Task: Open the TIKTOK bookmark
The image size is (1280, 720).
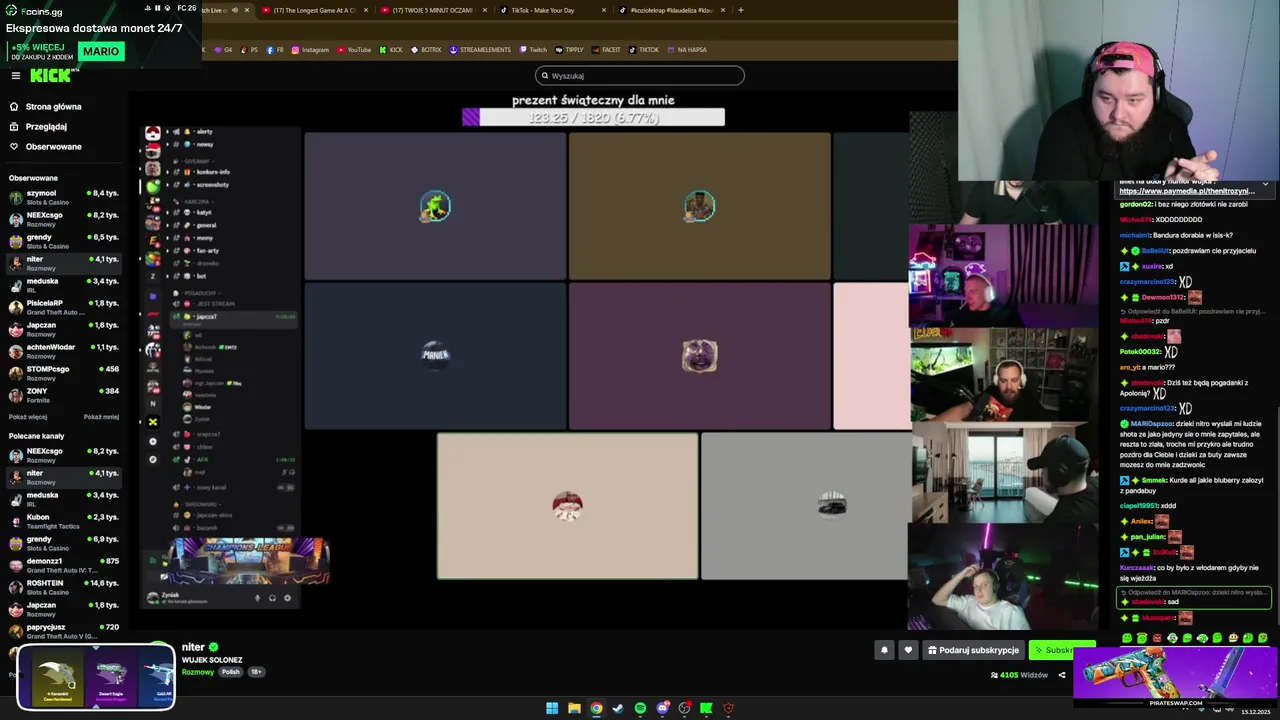Action: click(644, 50)
